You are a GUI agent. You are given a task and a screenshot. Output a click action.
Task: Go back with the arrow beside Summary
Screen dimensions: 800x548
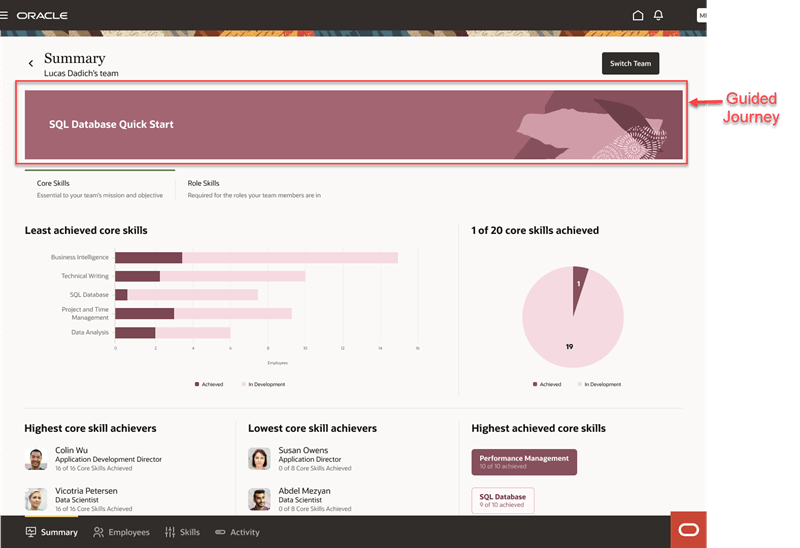coord(31,63)
